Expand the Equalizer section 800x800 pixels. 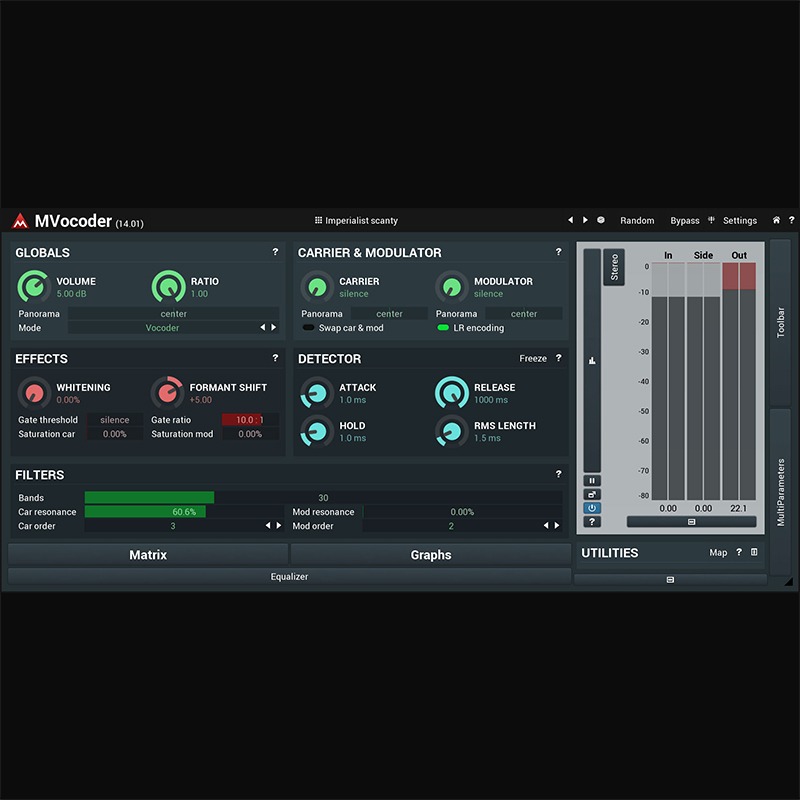[x=289, y=577]
